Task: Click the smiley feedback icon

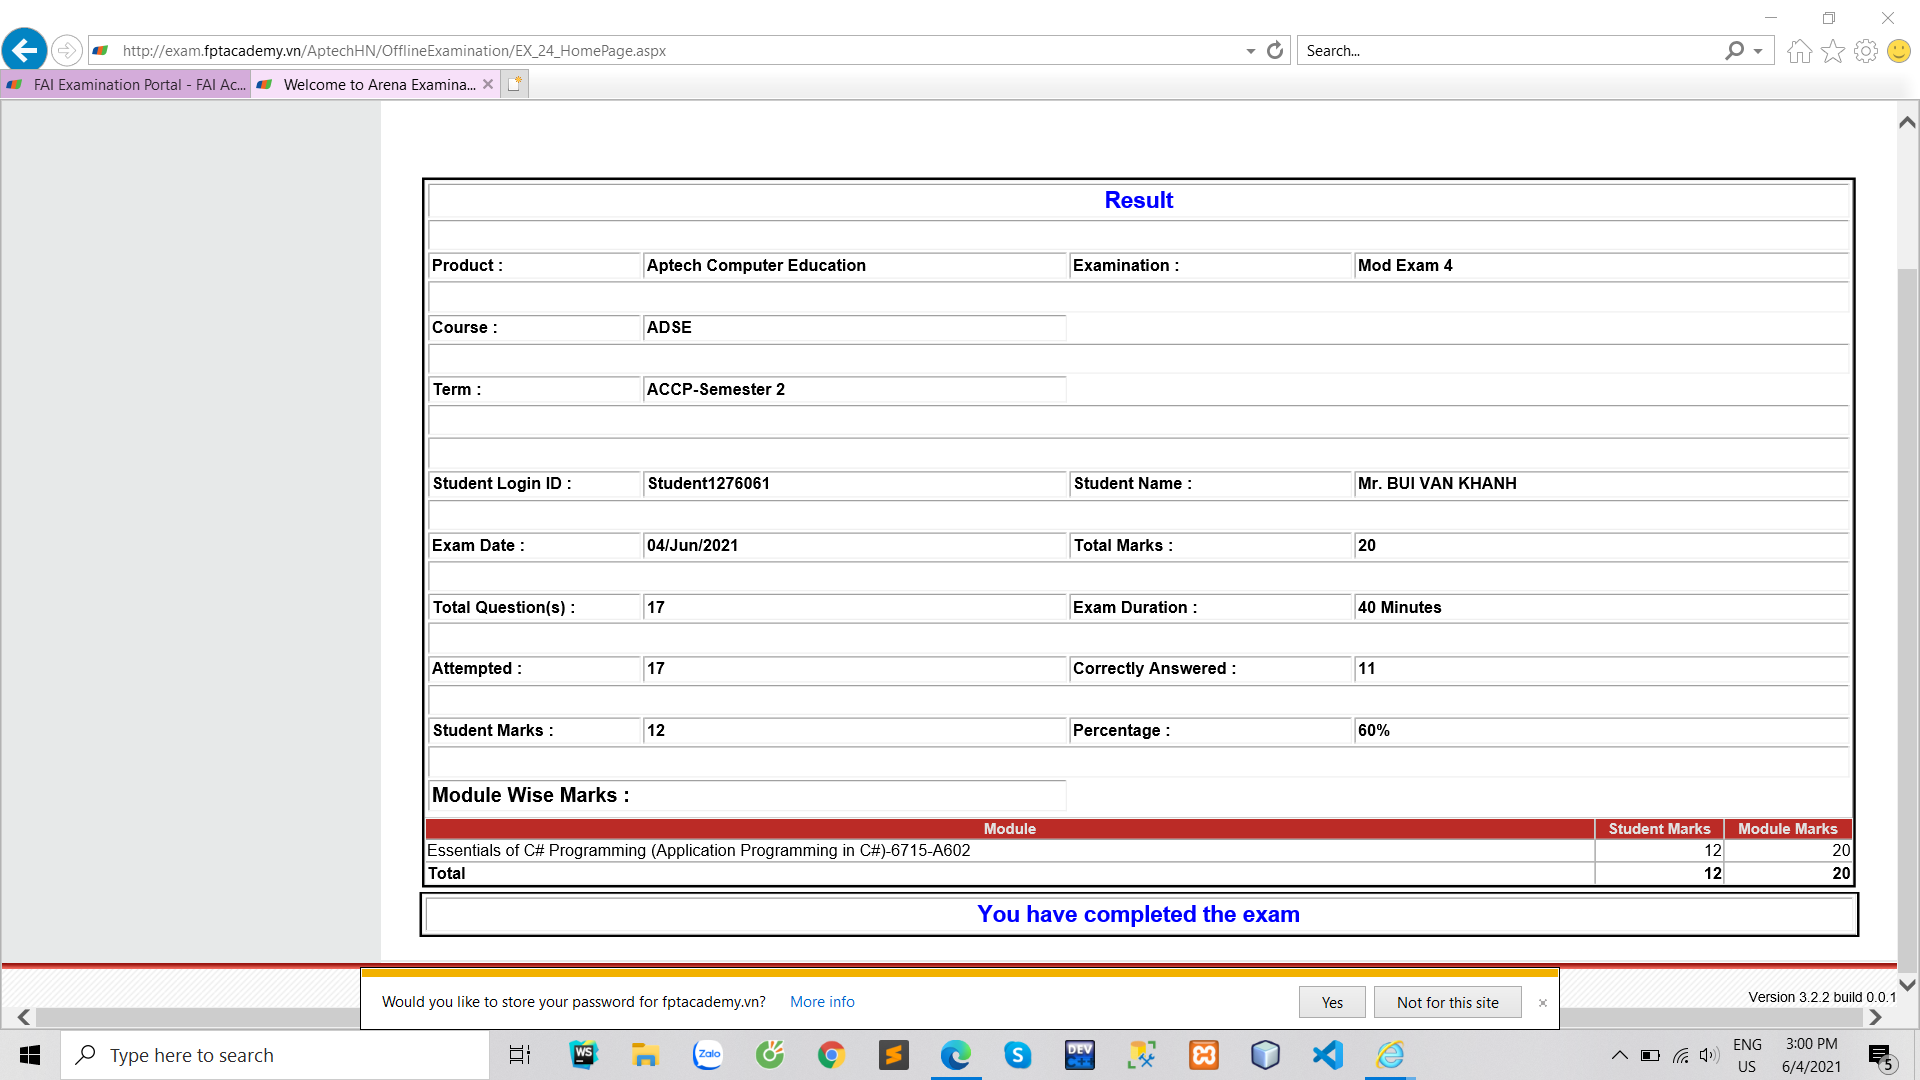Action: point(1899,51)
